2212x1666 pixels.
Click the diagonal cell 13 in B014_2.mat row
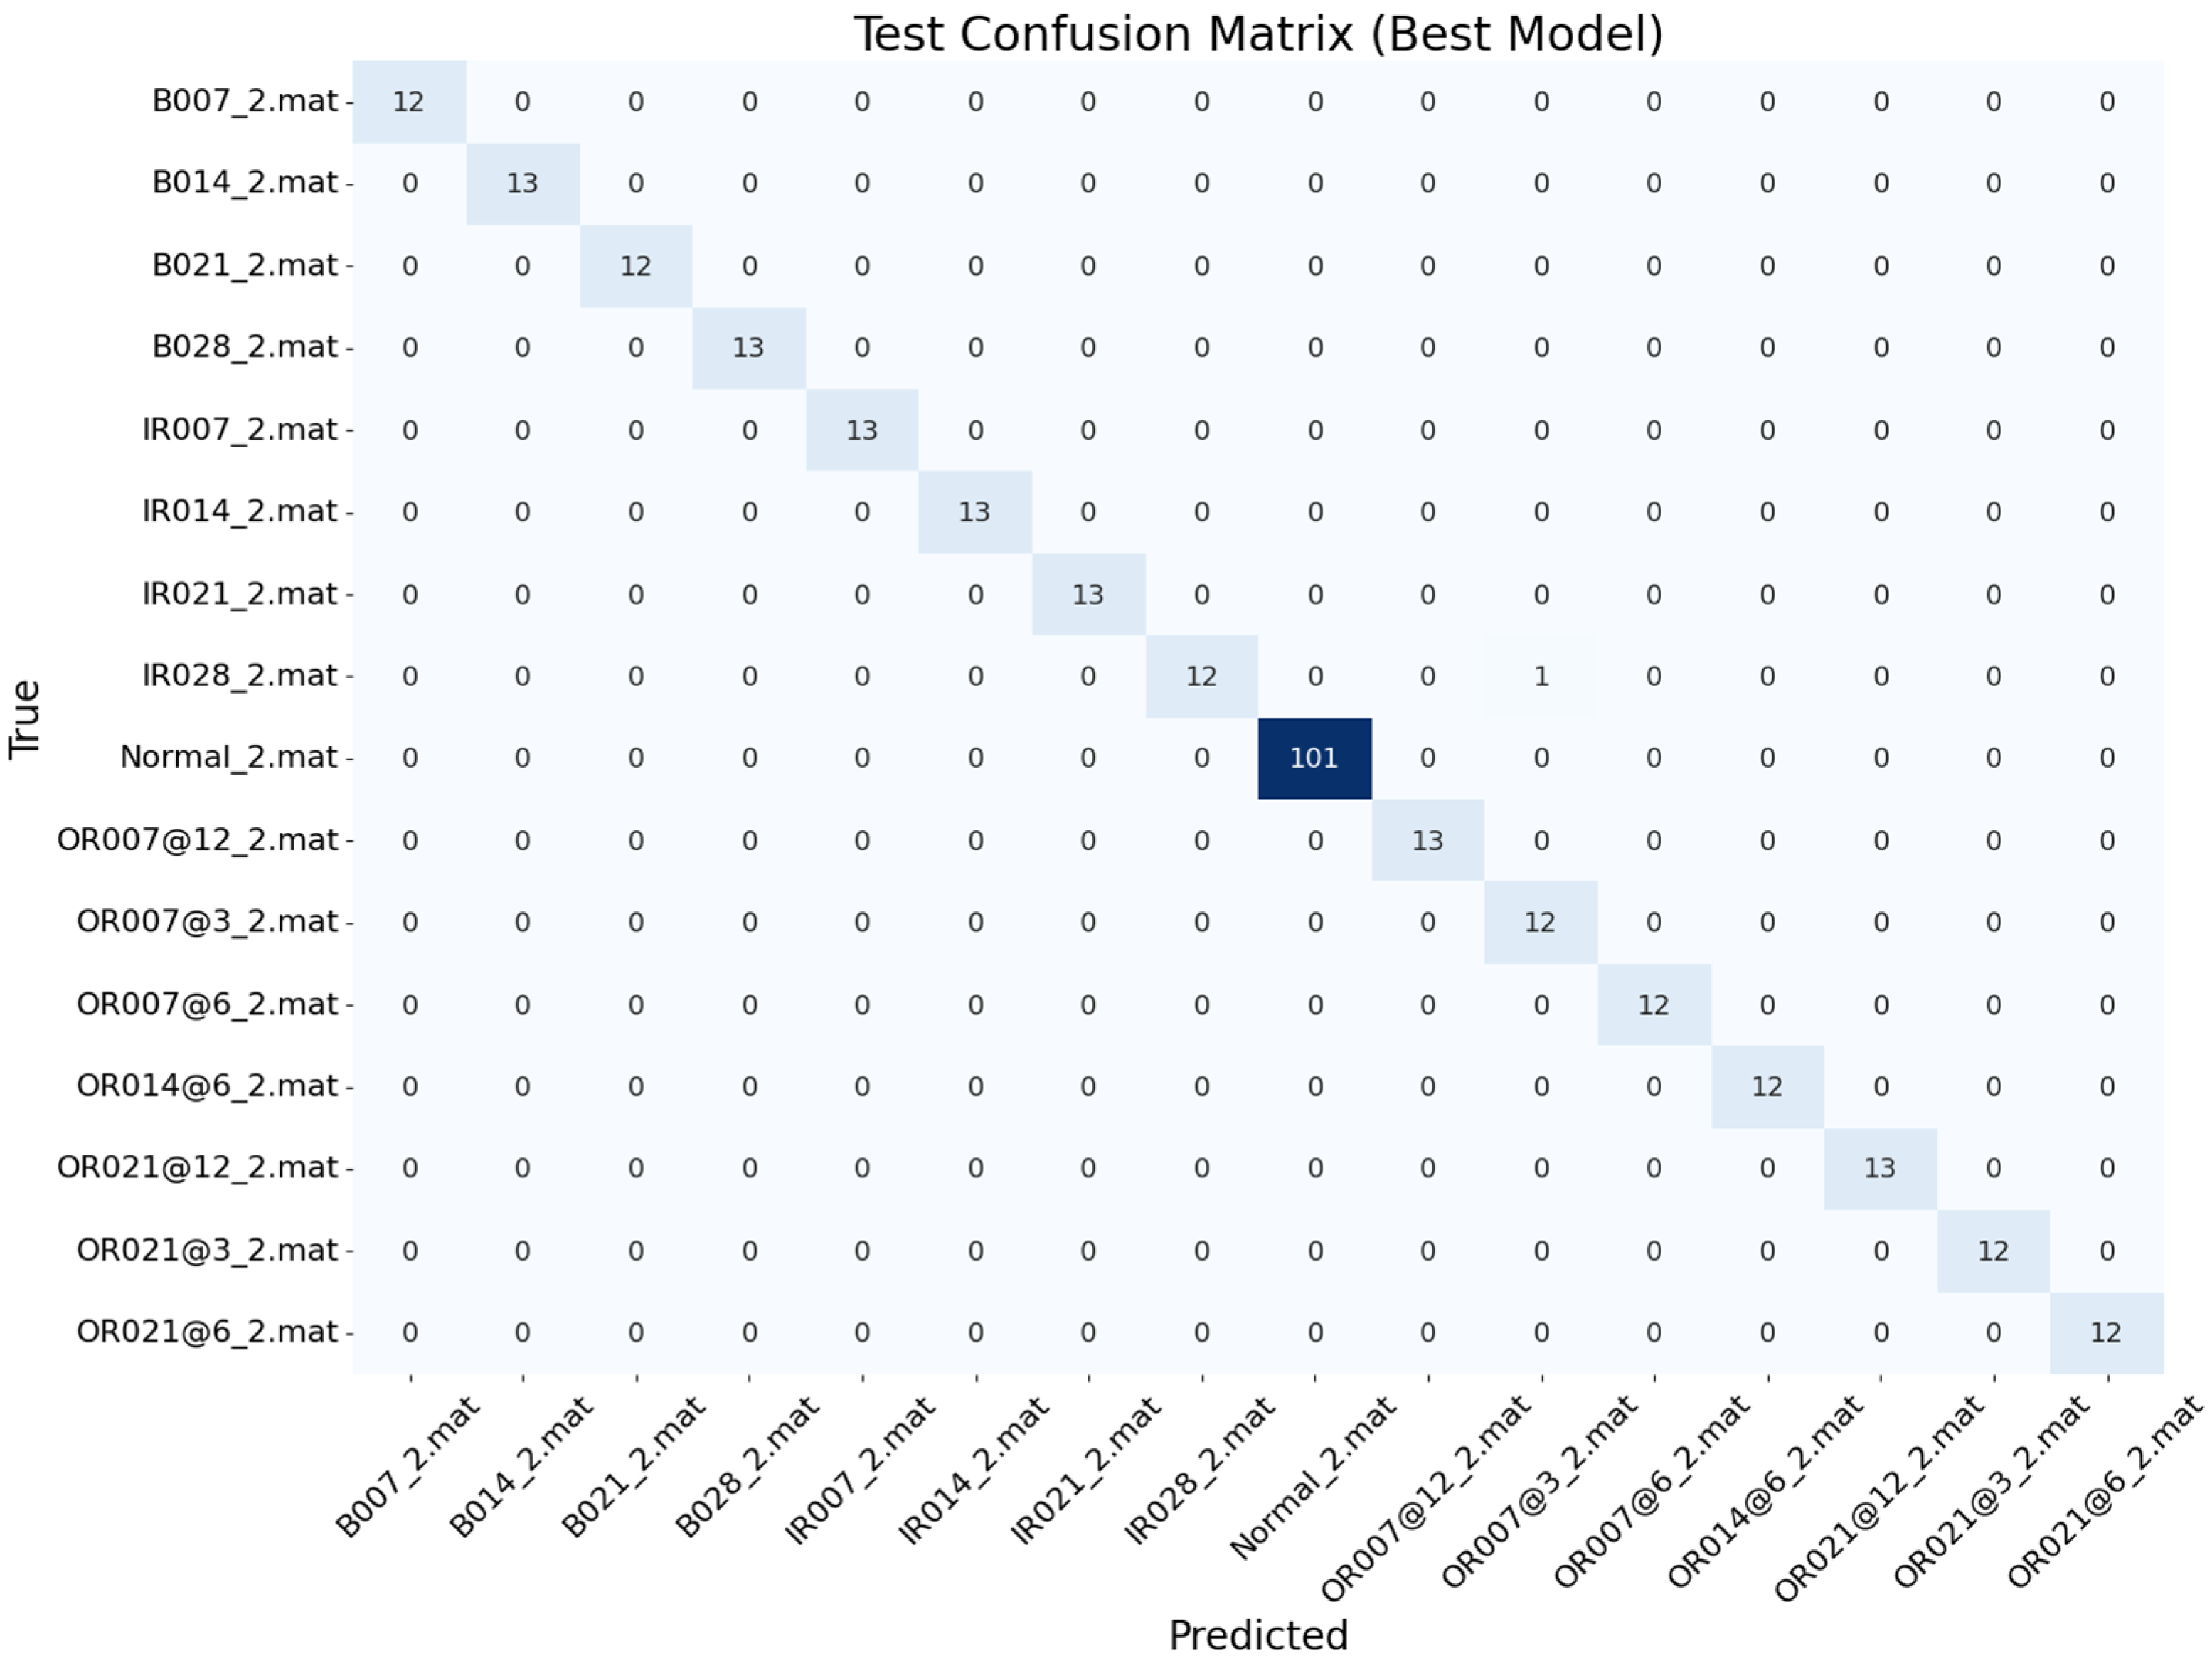click(x=522, y=183)
